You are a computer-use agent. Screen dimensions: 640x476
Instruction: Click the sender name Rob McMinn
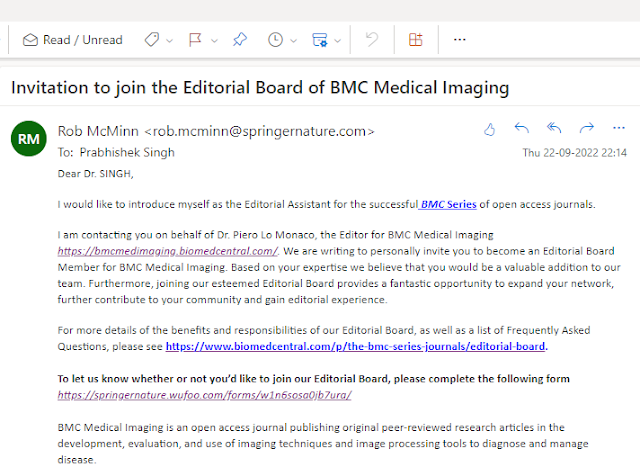point(98,131)
